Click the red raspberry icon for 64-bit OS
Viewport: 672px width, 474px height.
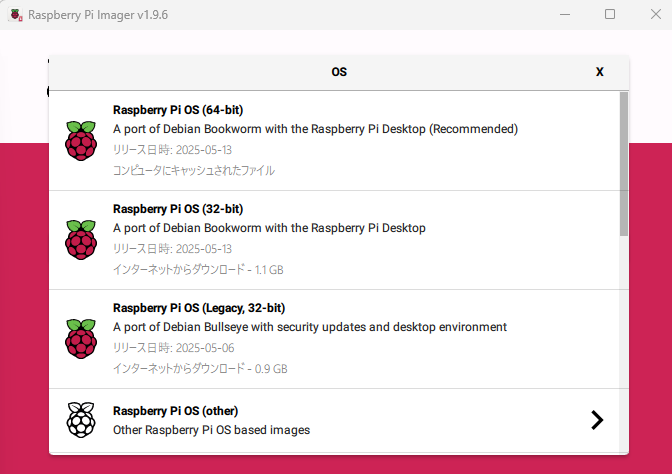(80, 141)
